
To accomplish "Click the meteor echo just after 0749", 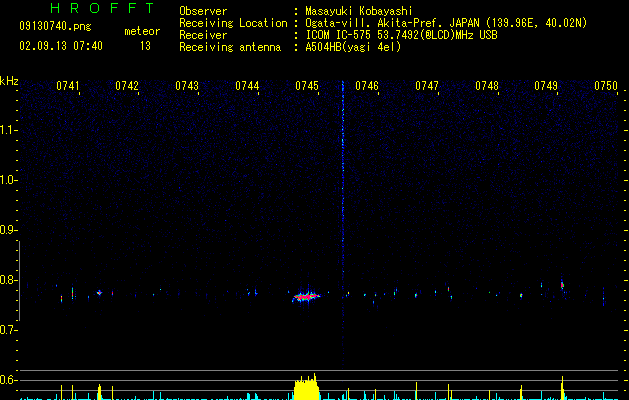I will (562, 285).
